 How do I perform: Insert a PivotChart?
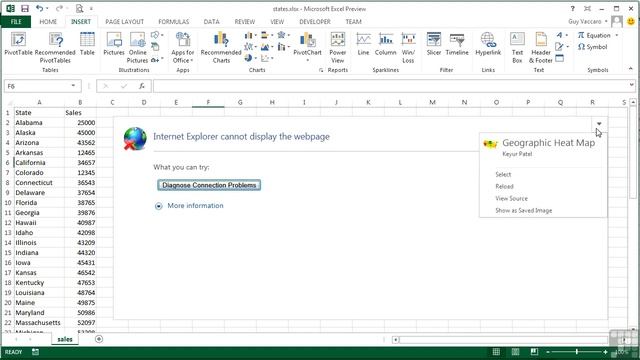(307, 44)
